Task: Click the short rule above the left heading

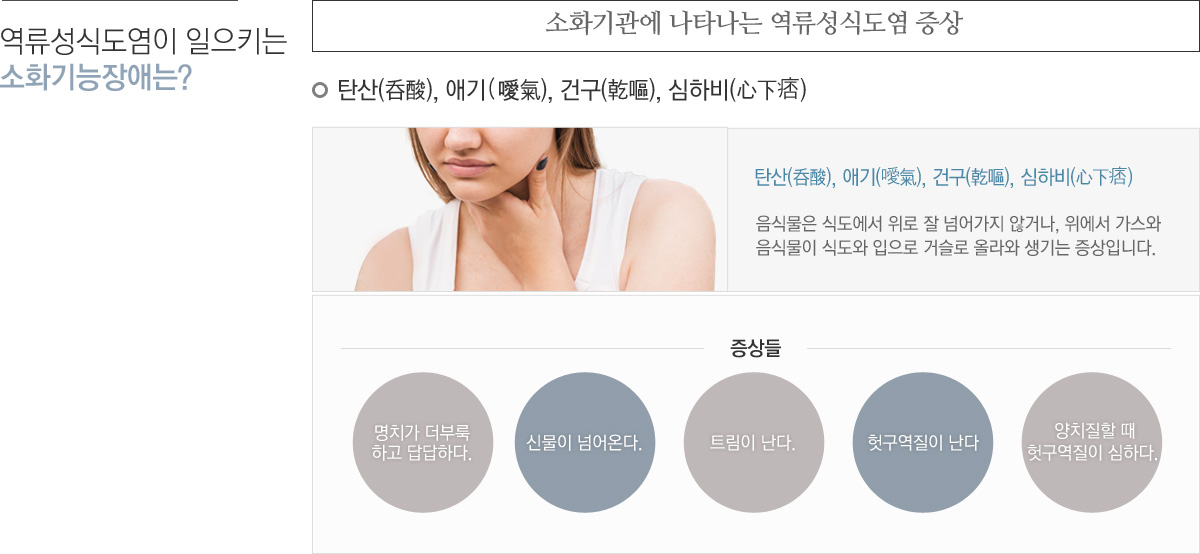Action: [x=119, y=1]
